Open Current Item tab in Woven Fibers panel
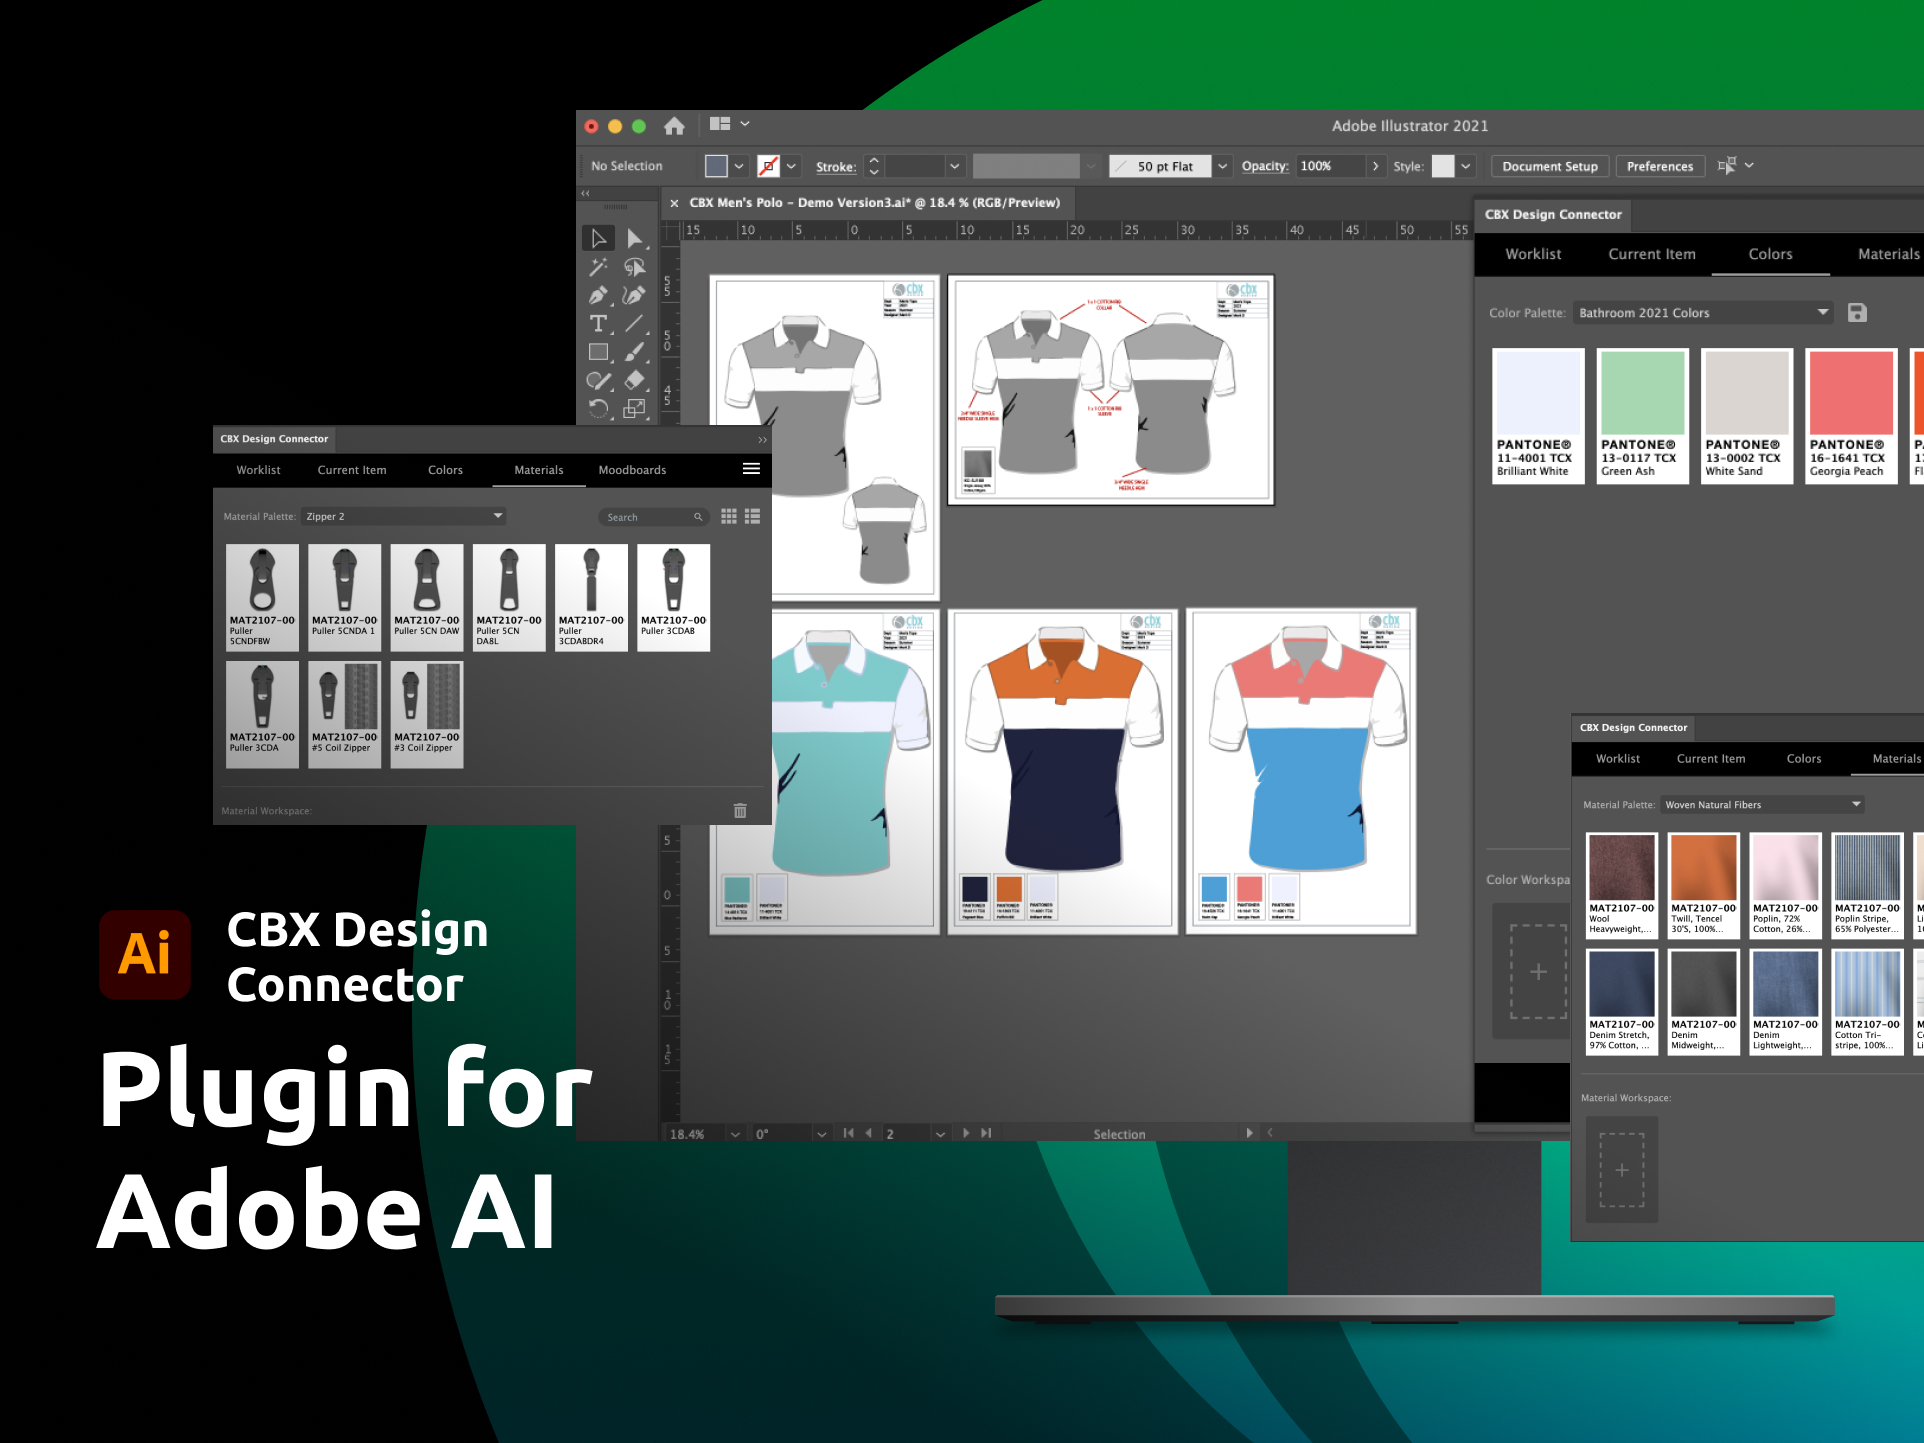1924x1443 pixels. coord(1711,759)
